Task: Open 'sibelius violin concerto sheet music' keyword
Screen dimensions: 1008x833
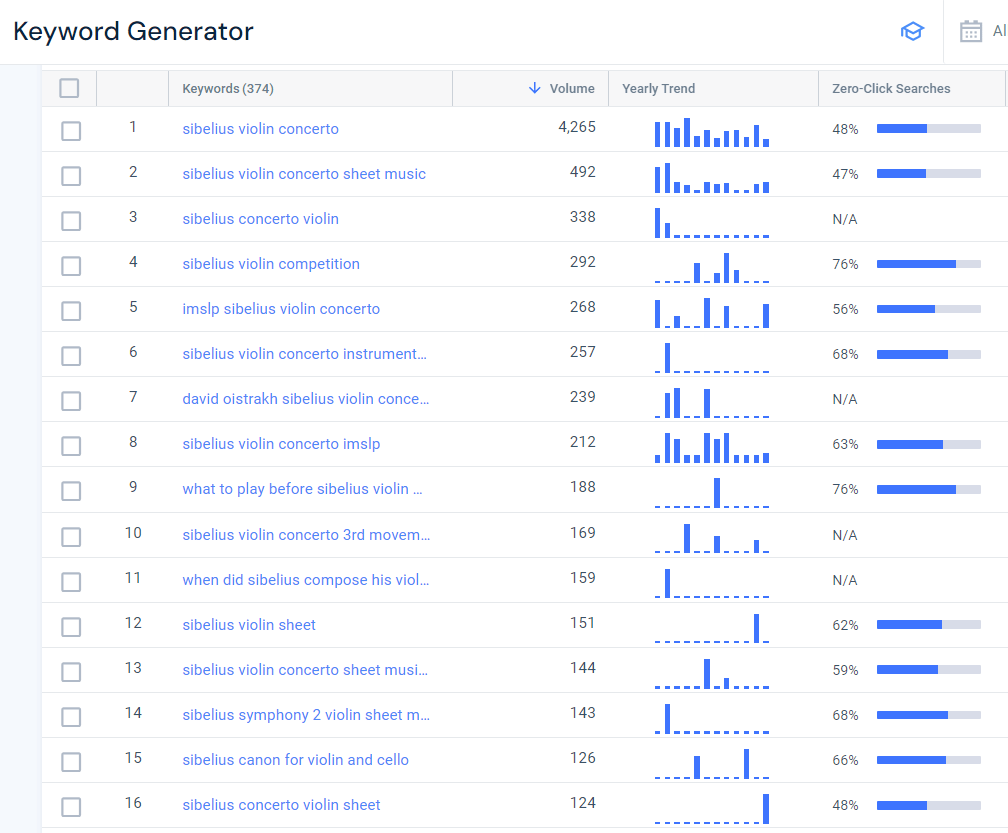Action: 304,174
